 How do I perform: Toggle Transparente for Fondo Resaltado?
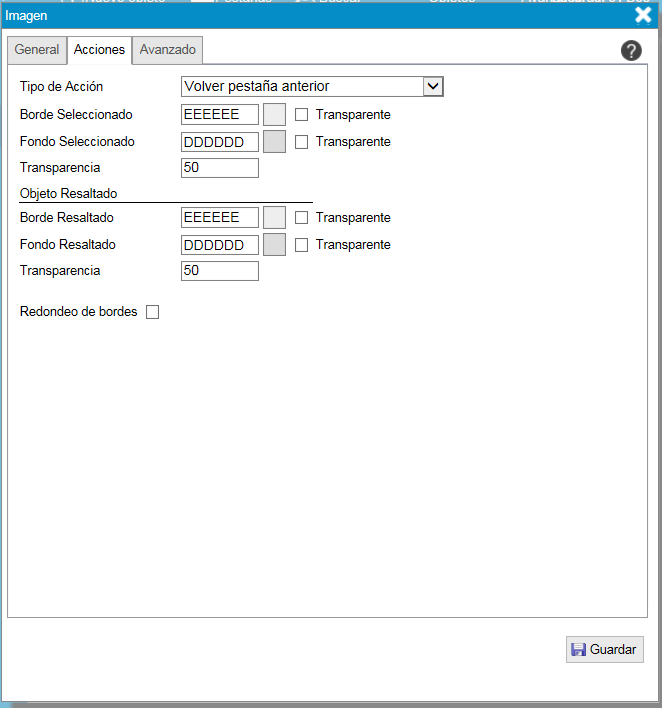302,245
